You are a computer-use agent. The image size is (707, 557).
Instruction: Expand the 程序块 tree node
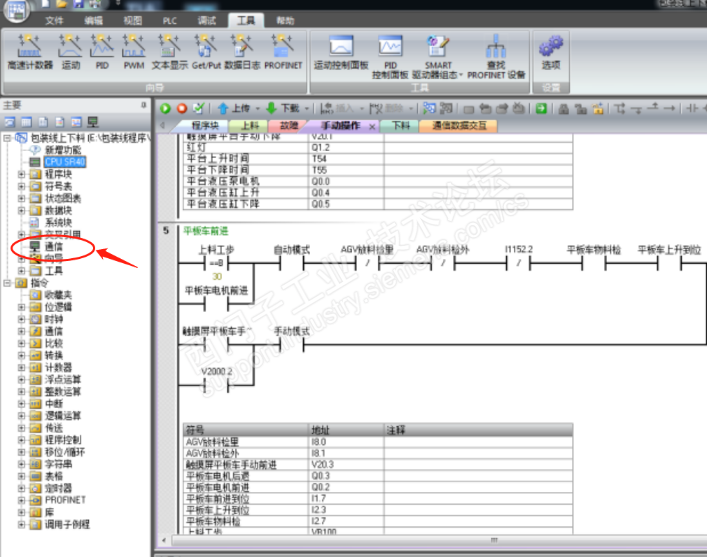21,174
